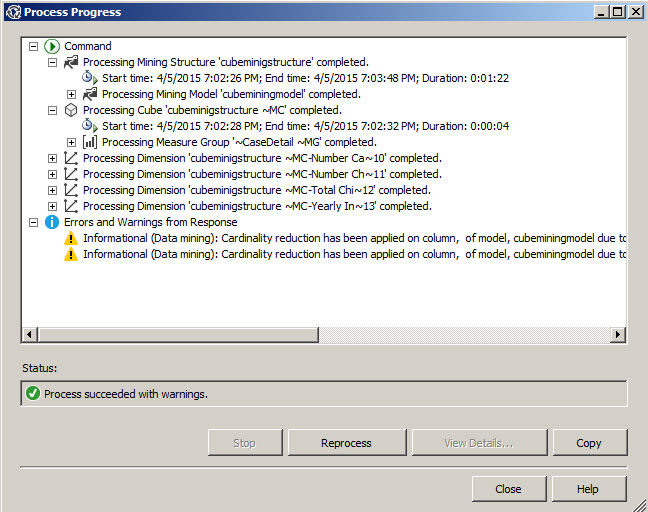Click the dimension icon for 'Yearly In~13'

coord(71,206)
